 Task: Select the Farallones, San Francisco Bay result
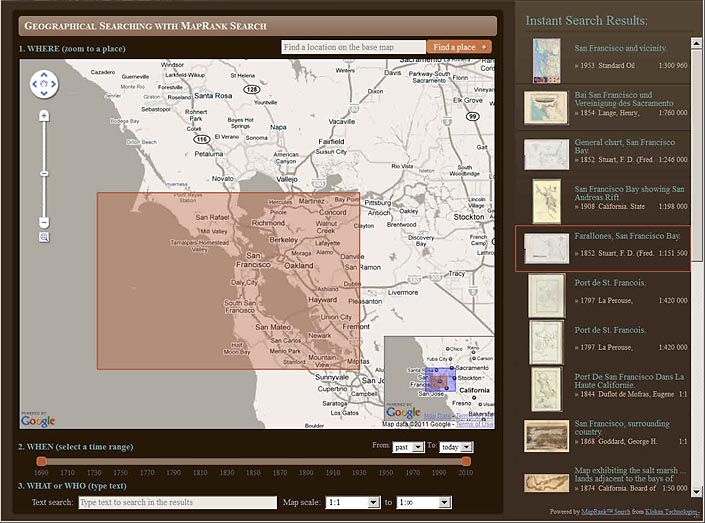(627, 236)
